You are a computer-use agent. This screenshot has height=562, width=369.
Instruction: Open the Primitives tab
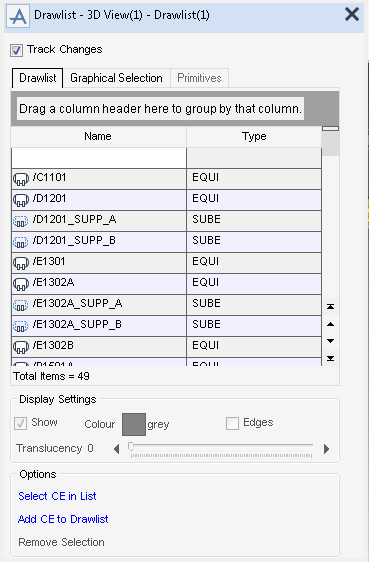(199, 78)
